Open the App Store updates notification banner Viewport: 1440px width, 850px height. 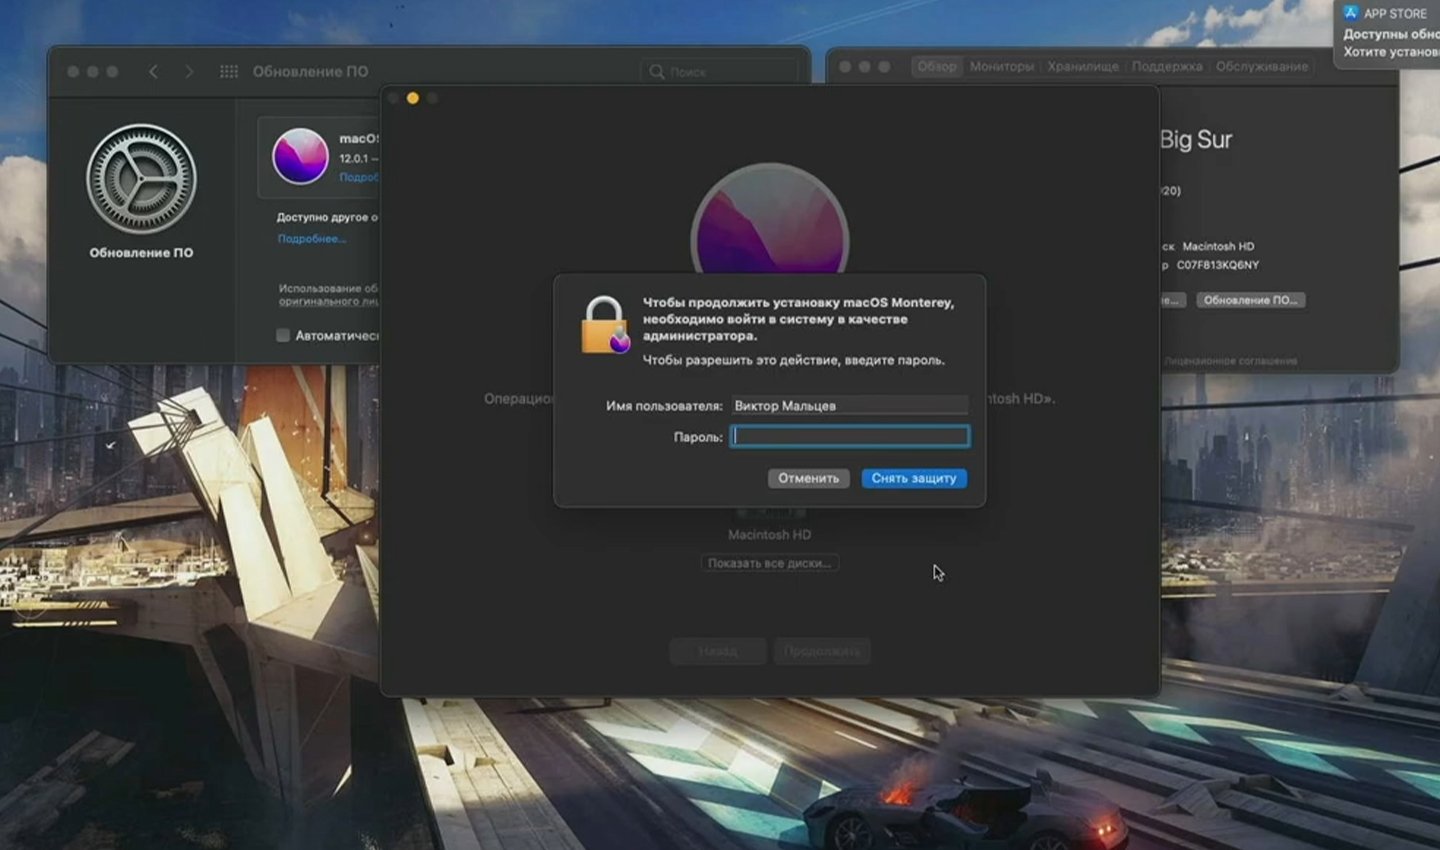(x=1388, y=32)
